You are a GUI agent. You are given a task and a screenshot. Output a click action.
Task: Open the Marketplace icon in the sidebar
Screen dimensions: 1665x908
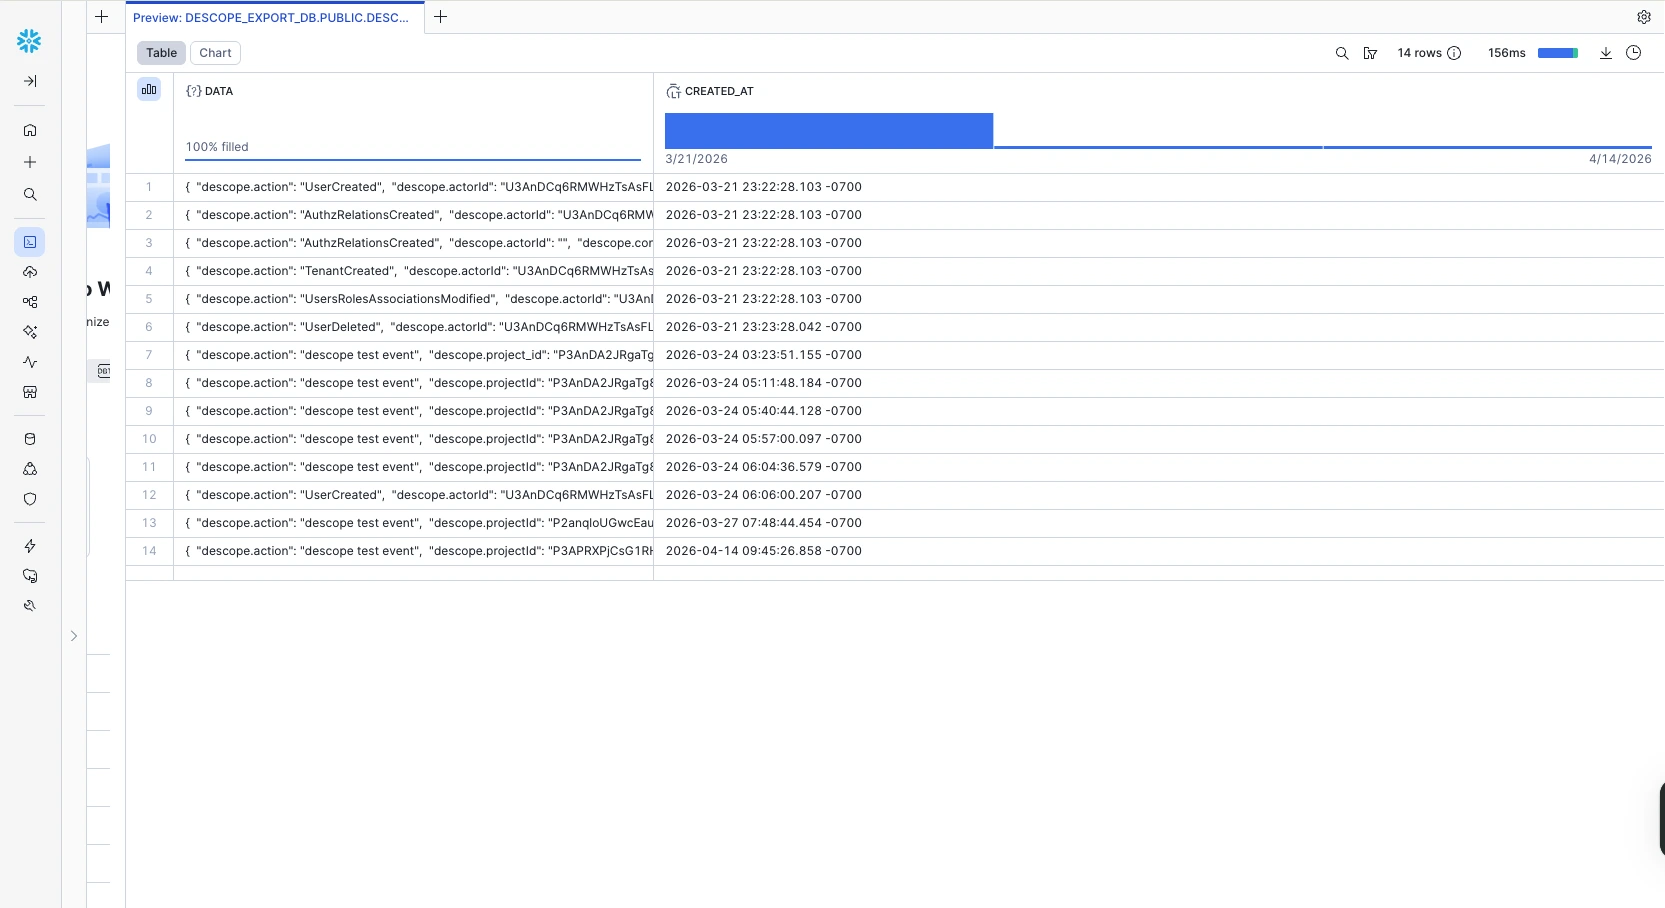coord(30,392)
